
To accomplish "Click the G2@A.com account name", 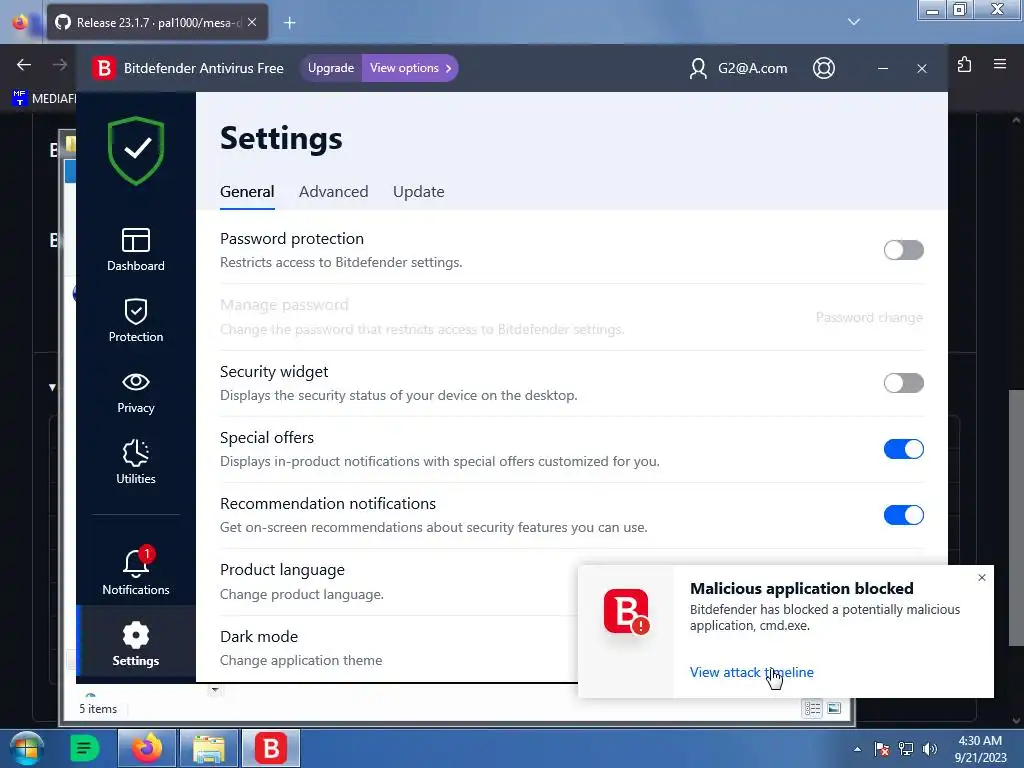I will click(752, 68).
